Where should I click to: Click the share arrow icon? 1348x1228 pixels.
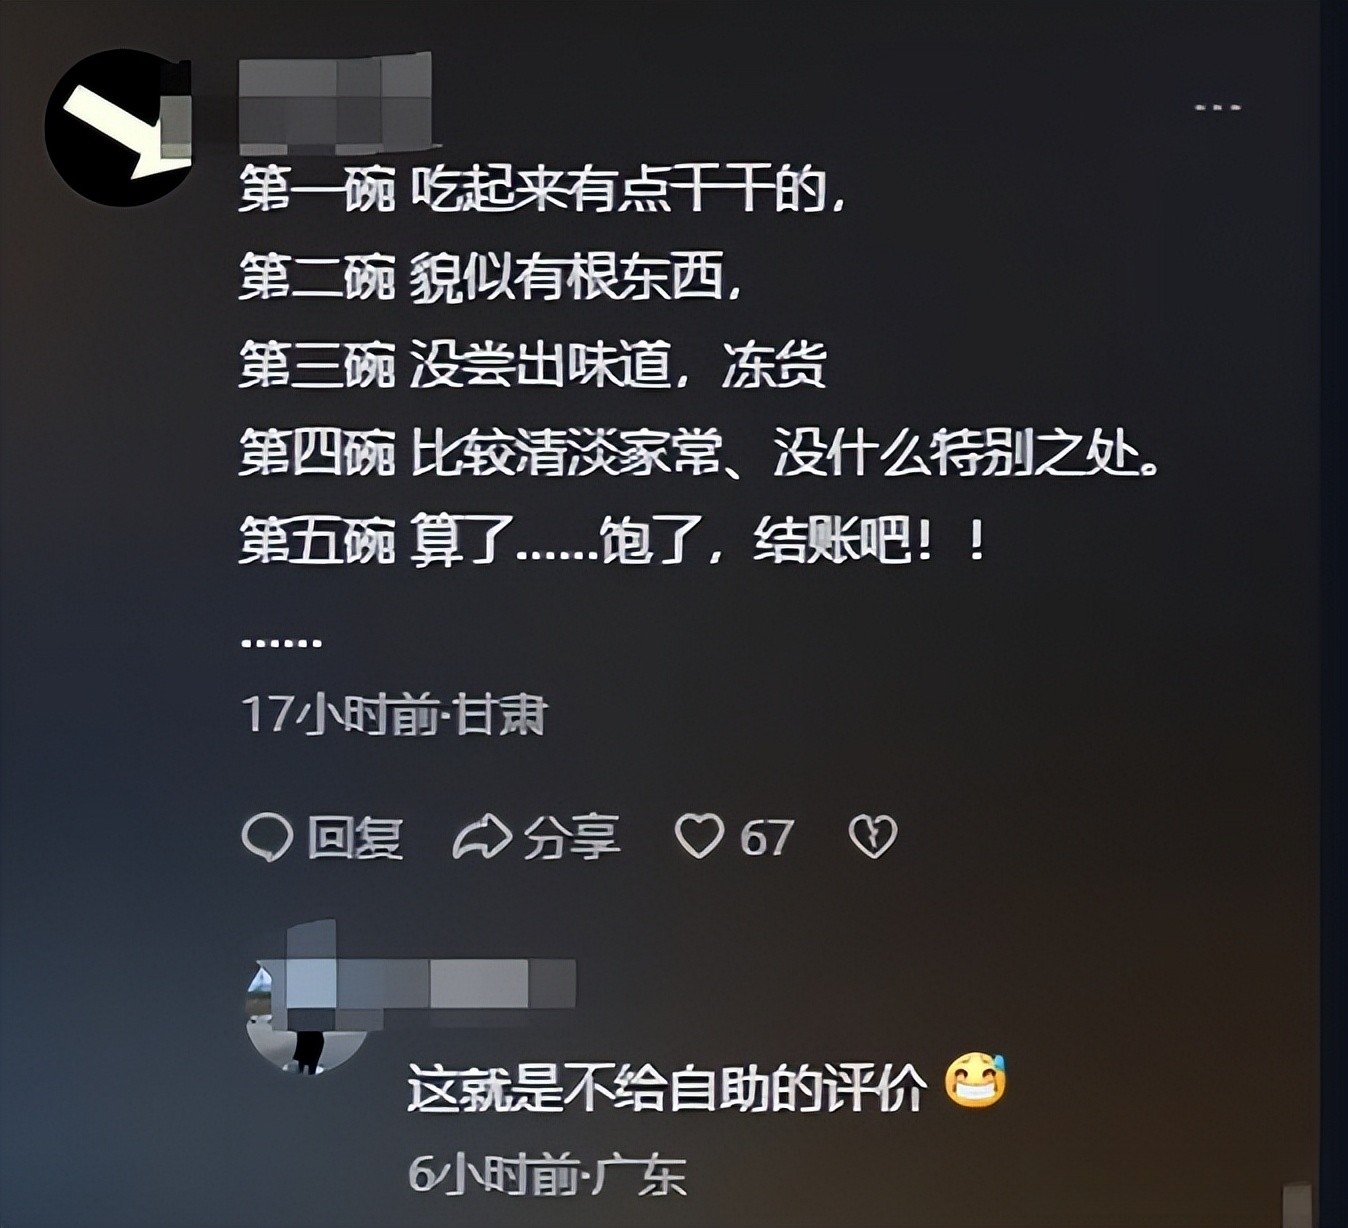[x=482, y=837]
